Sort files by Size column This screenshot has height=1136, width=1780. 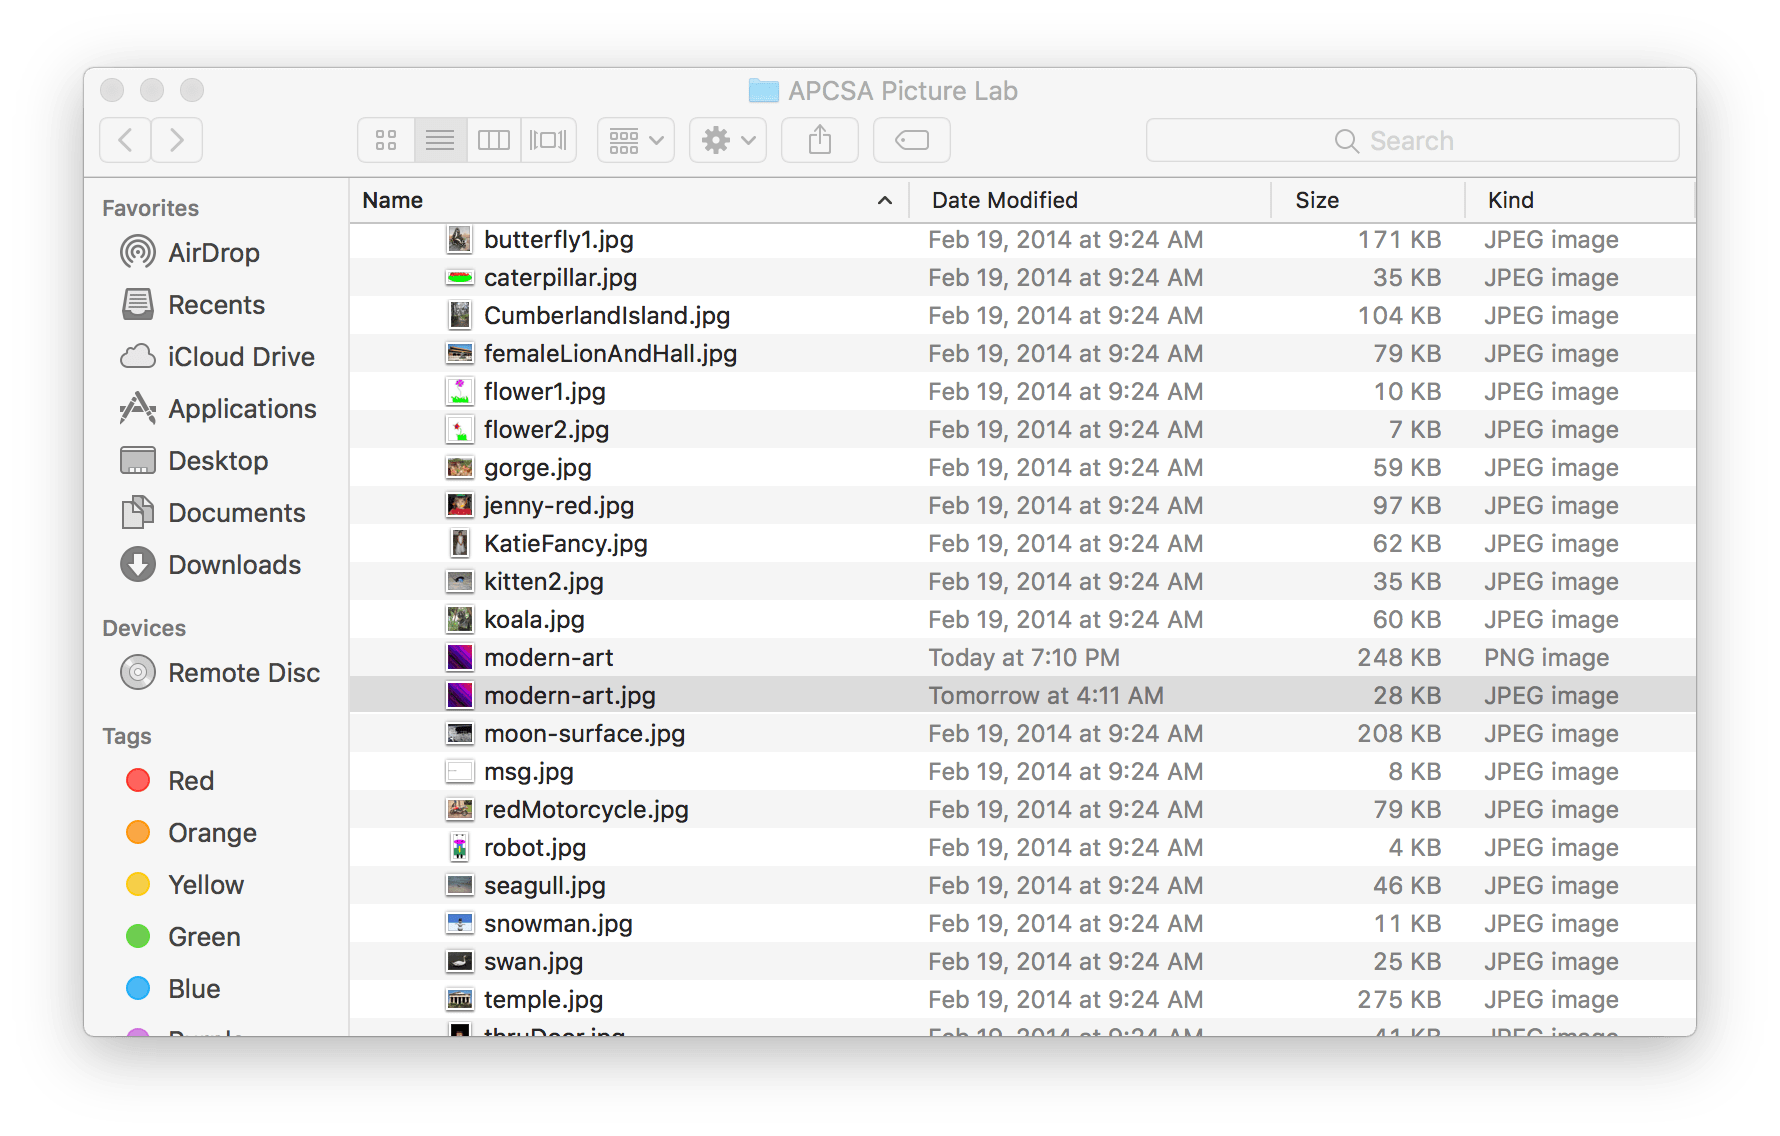tap(1317, 200)
